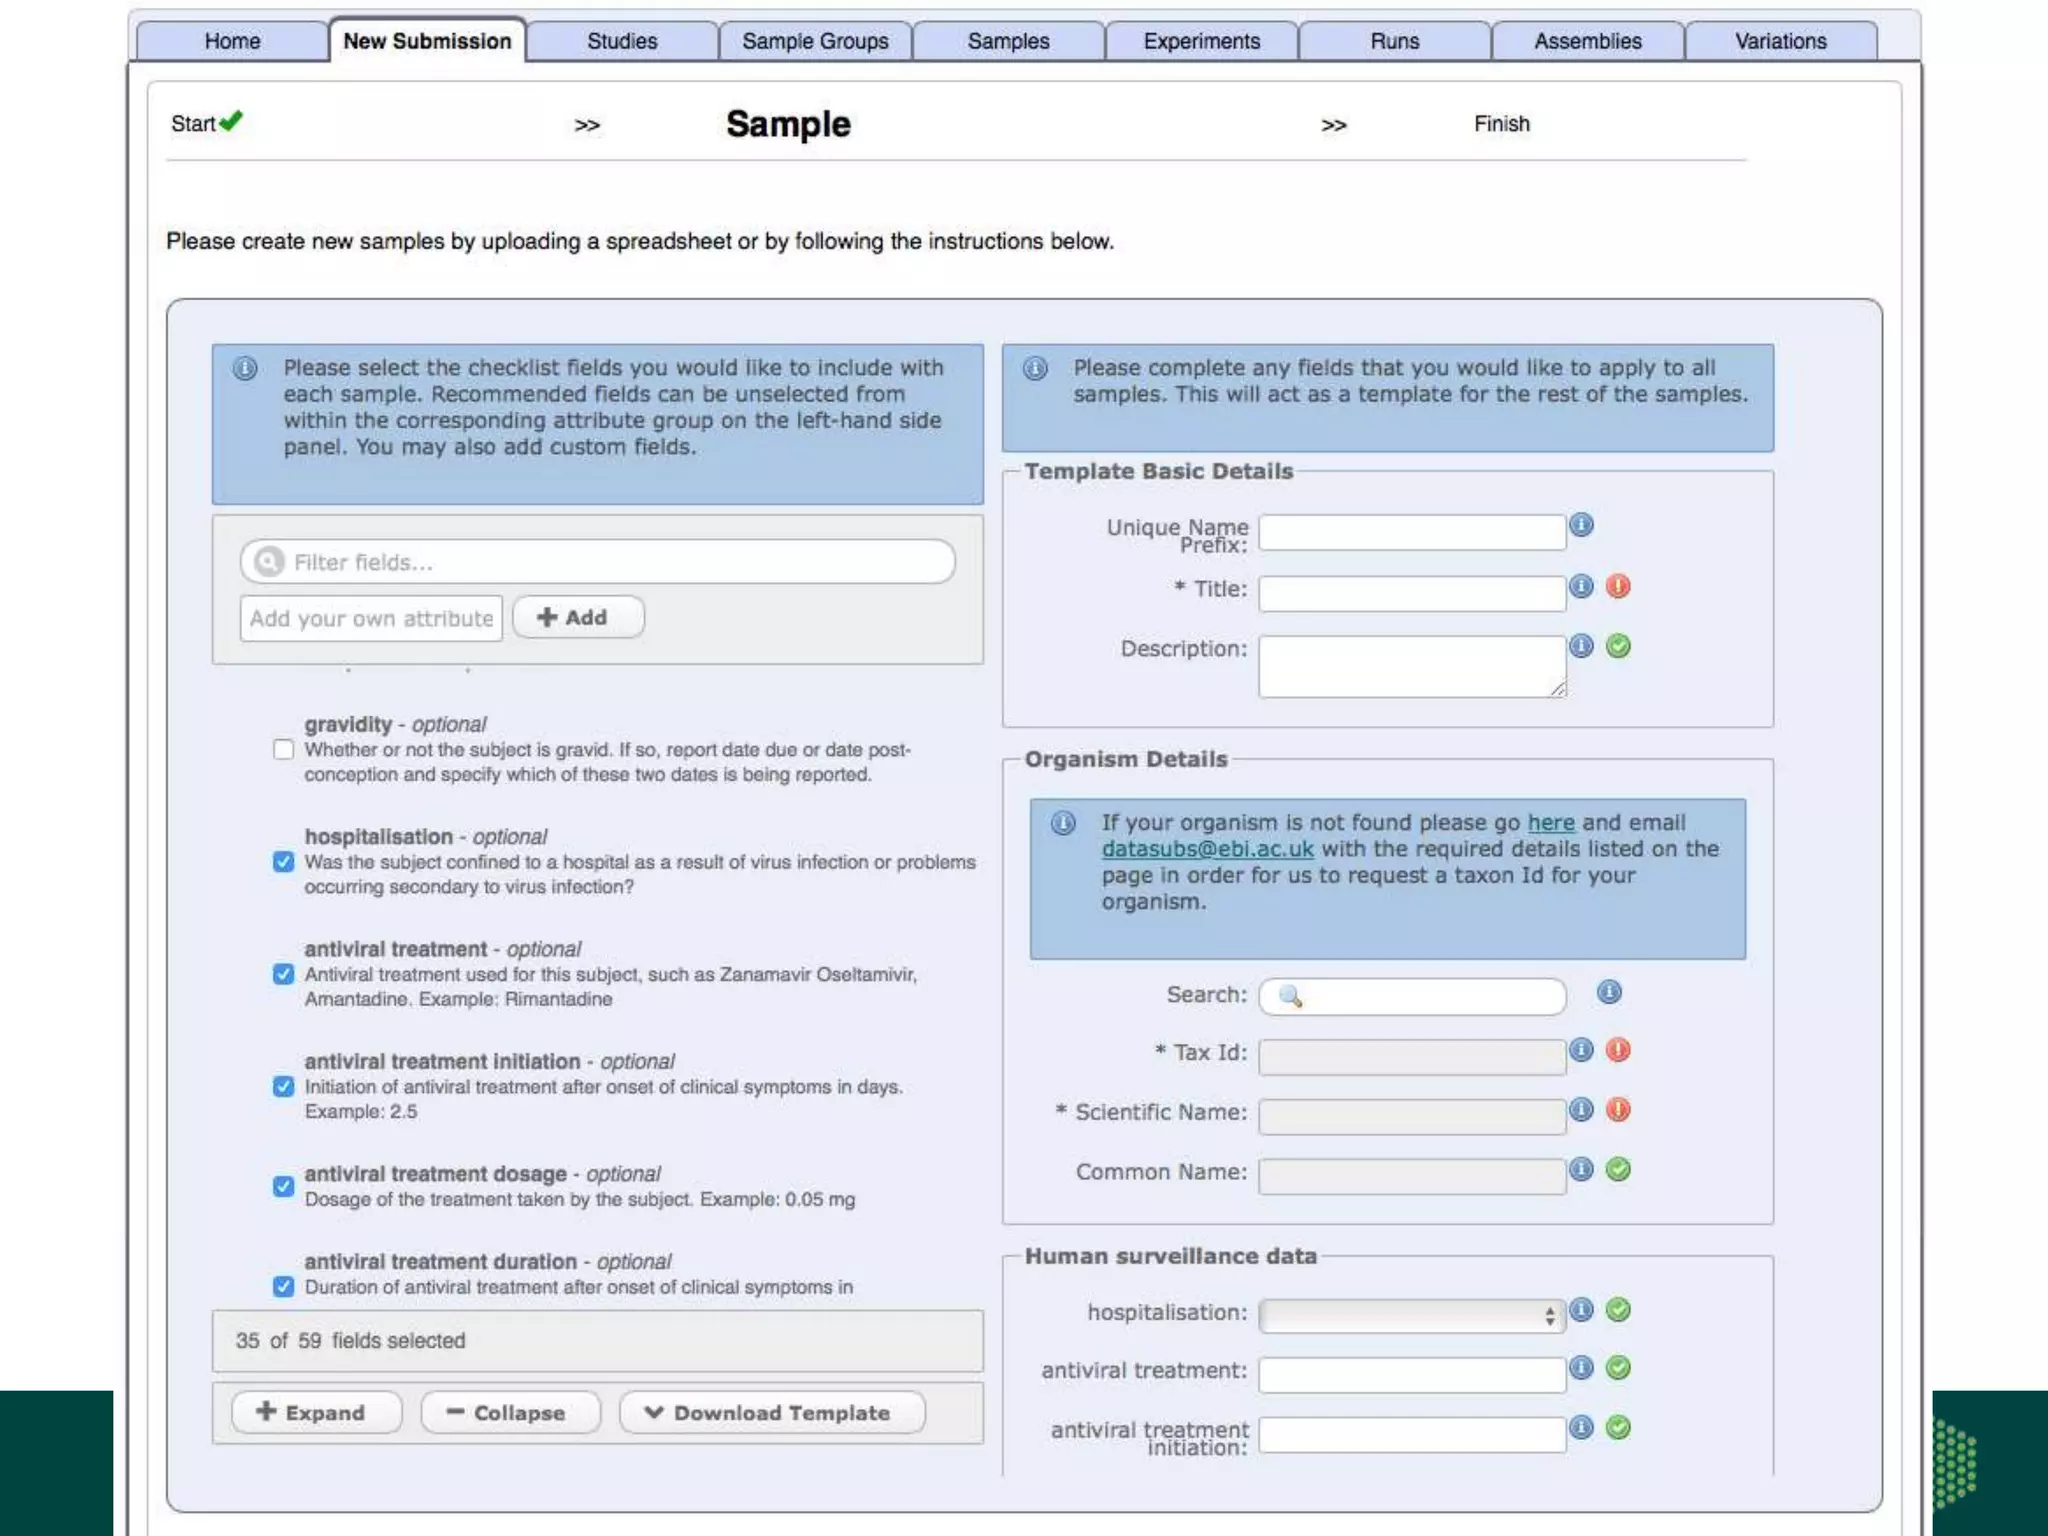Click info icon beside Title field
2048x1536 pixels.
click(x=1580, y=586)
